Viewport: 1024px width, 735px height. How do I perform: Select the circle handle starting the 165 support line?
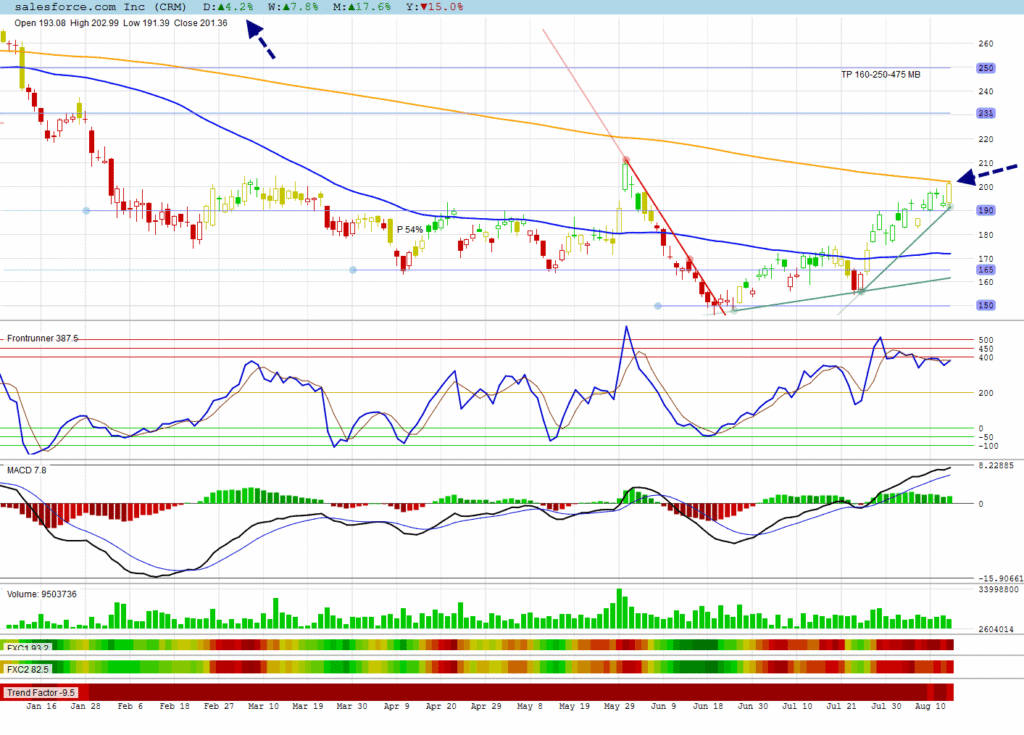tap(353, 270)
